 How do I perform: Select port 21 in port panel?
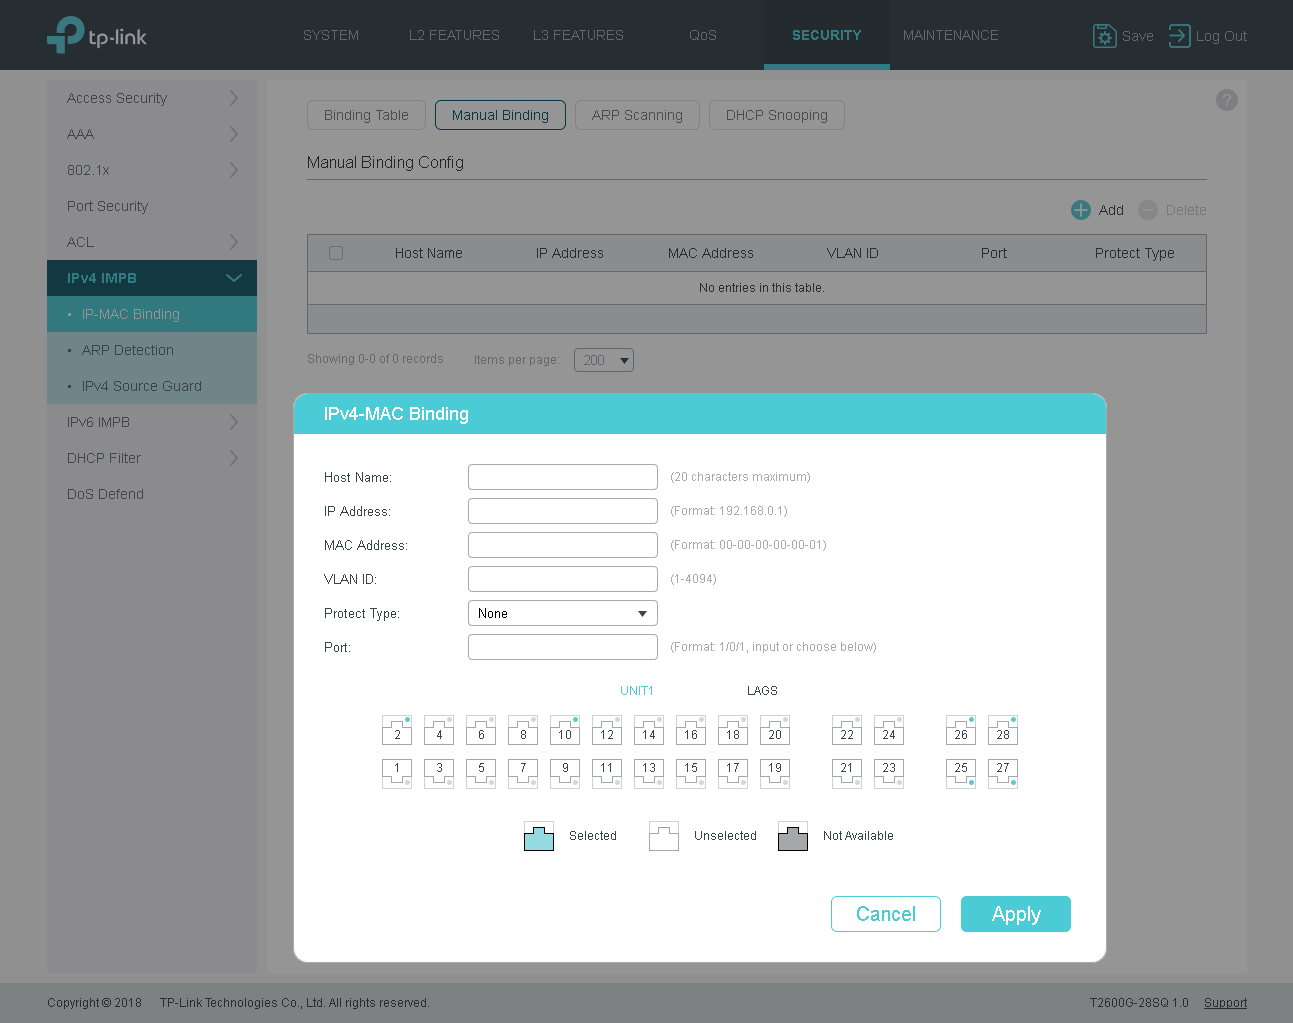[847, 773]
